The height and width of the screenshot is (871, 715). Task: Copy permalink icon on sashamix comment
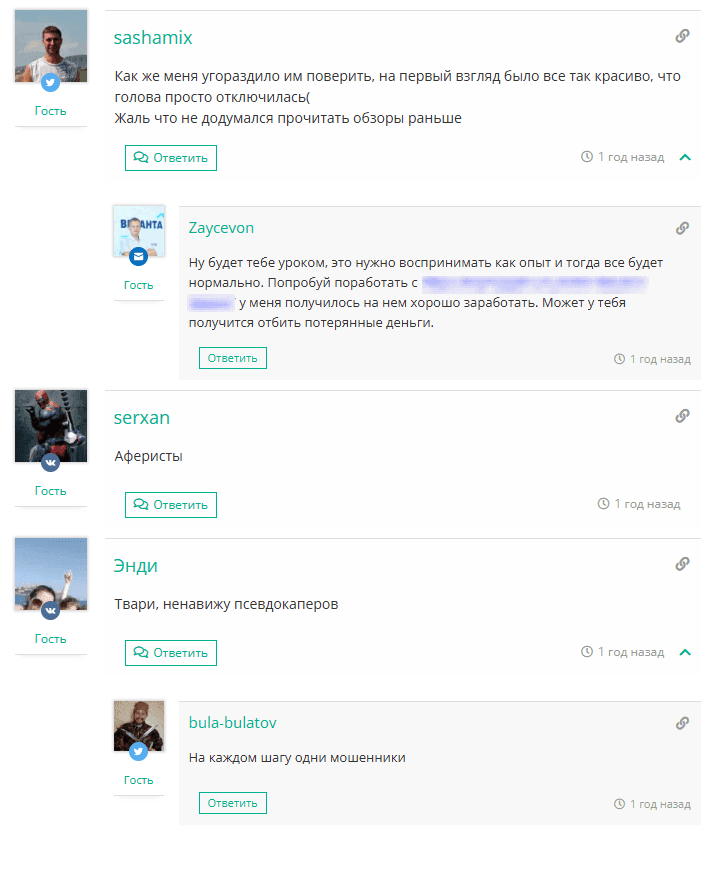point(682,36)
